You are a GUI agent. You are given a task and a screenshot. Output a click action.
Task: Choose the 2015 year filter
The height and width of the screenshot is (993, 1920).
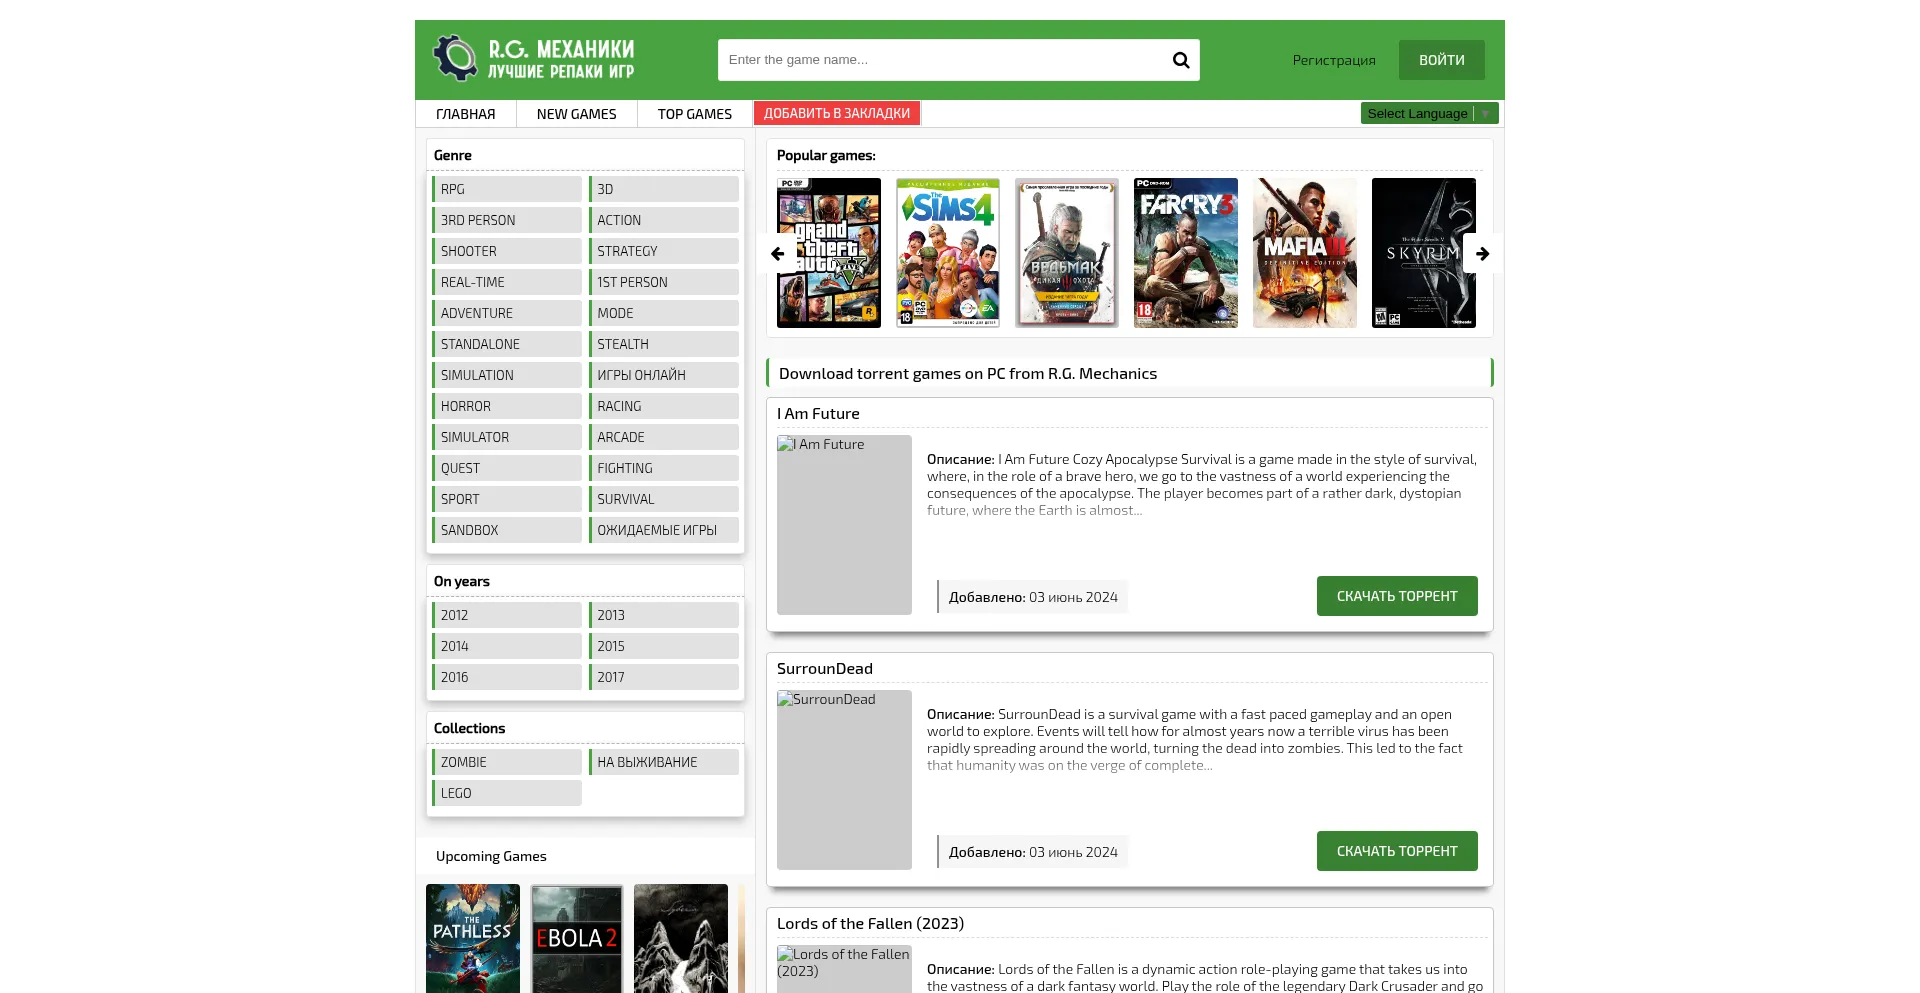pos(664,646)
